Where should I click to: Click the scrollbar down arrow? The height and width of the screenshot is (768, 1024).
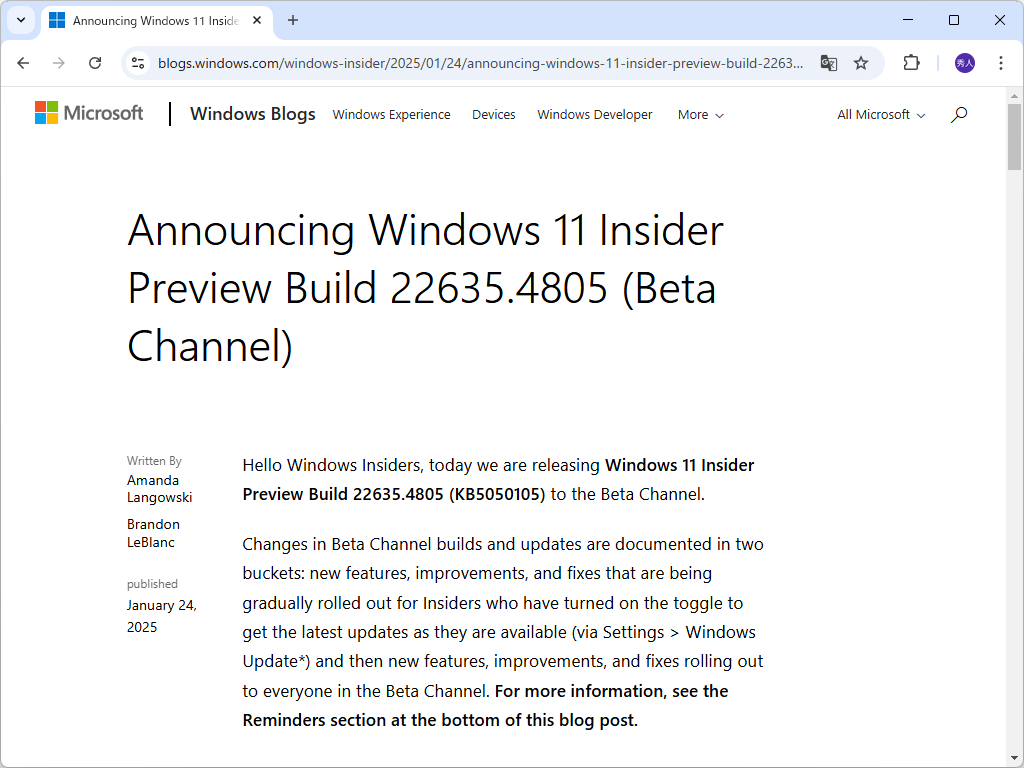1014,759
